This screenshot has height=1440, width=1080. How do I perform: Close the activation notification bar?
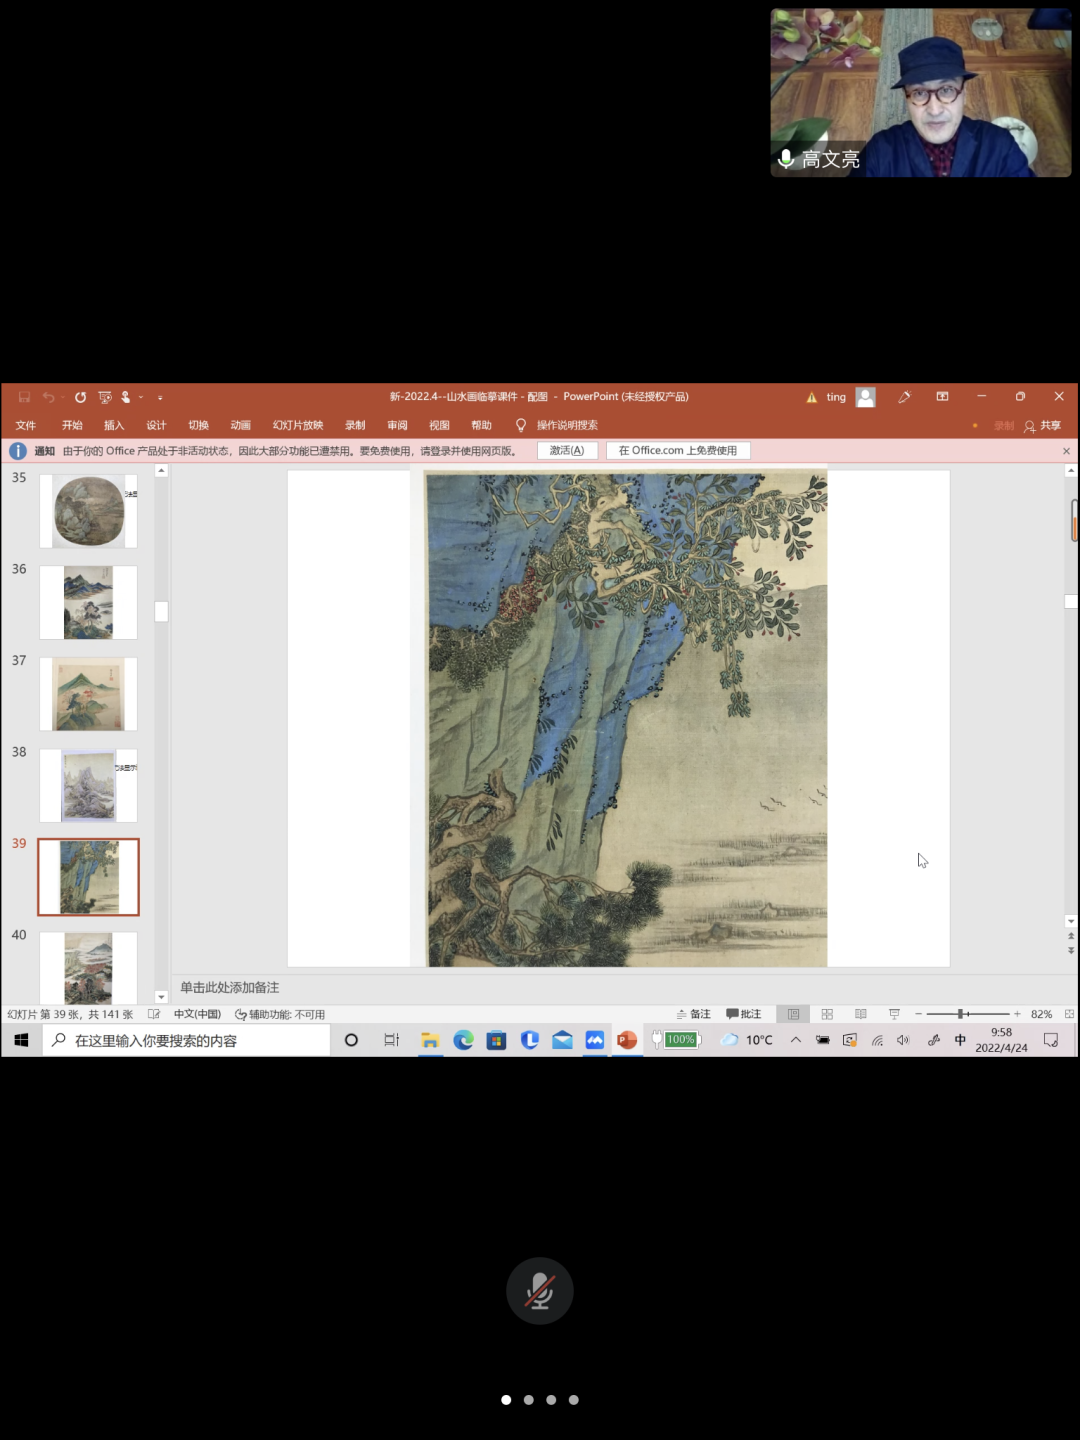(1066, 451)
